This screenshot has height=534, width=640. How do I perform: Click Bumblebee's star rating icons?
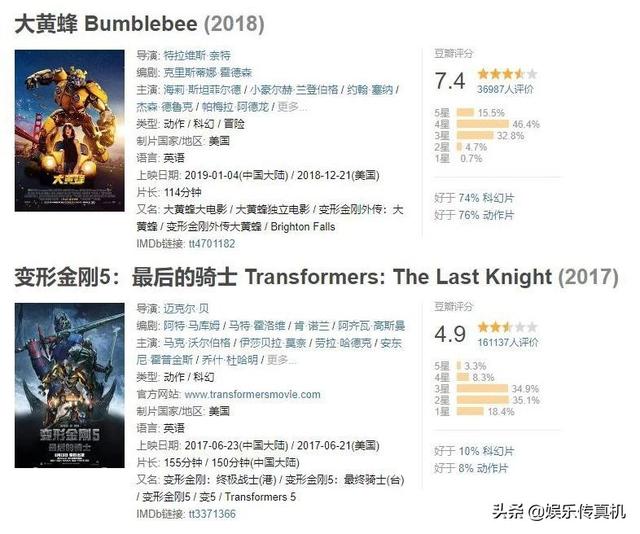(507, 75)
